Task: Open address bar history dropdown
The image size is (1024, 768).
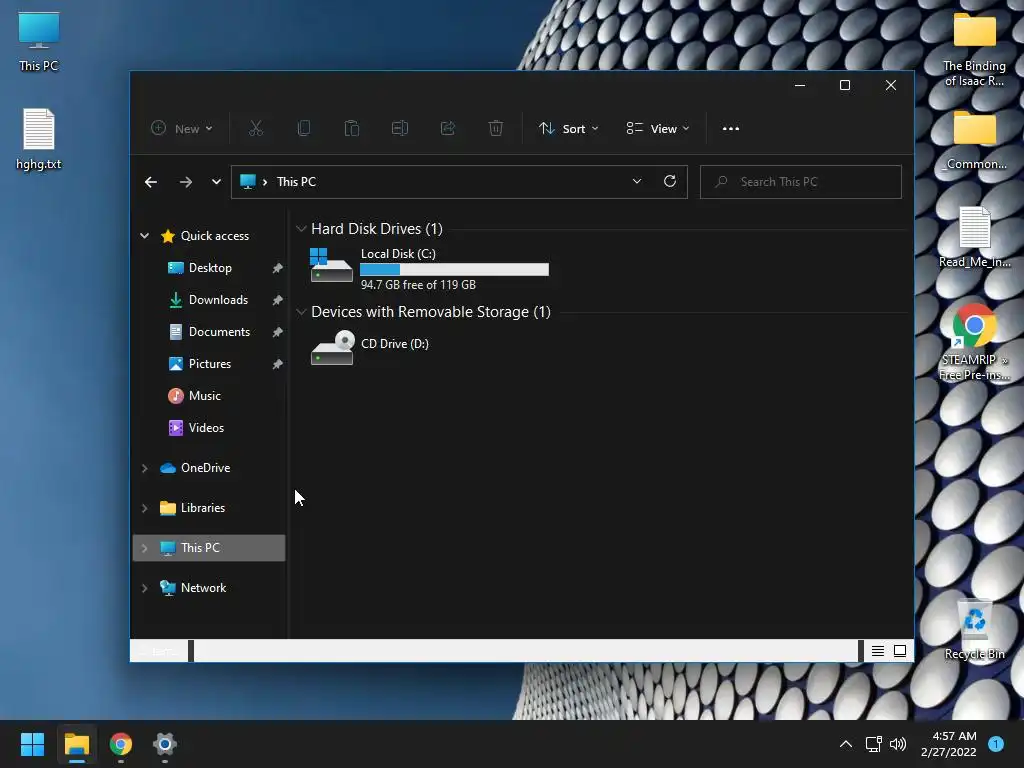Action: point(637,182)
